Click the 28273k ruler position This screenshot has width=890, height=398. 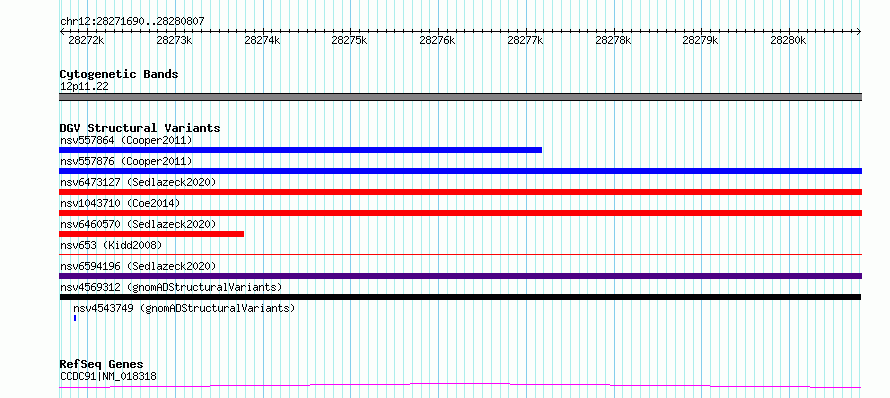click(174, 40)
